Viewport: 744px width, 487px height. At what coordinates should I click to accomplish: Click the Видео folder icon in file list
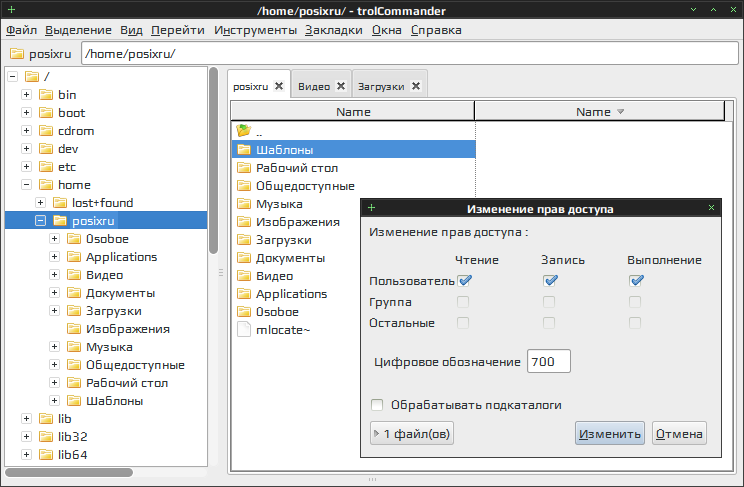pos(244,276)
